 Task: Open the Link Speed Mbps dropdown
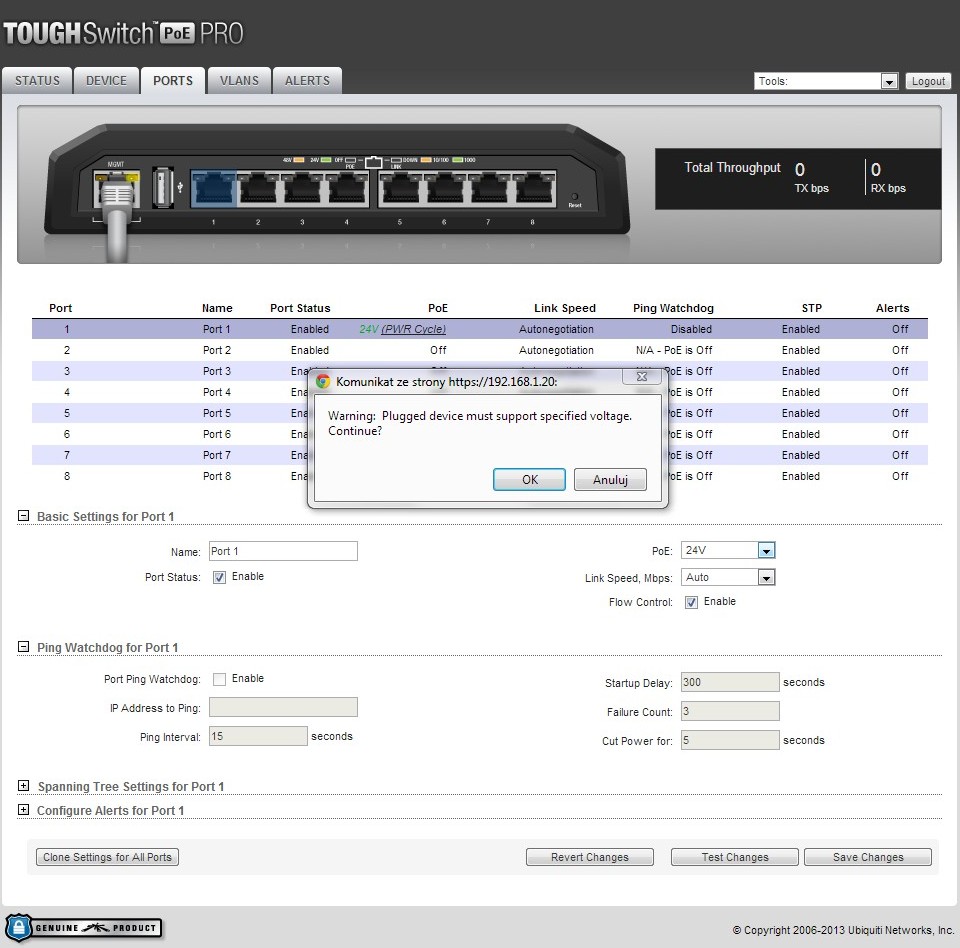729,577
